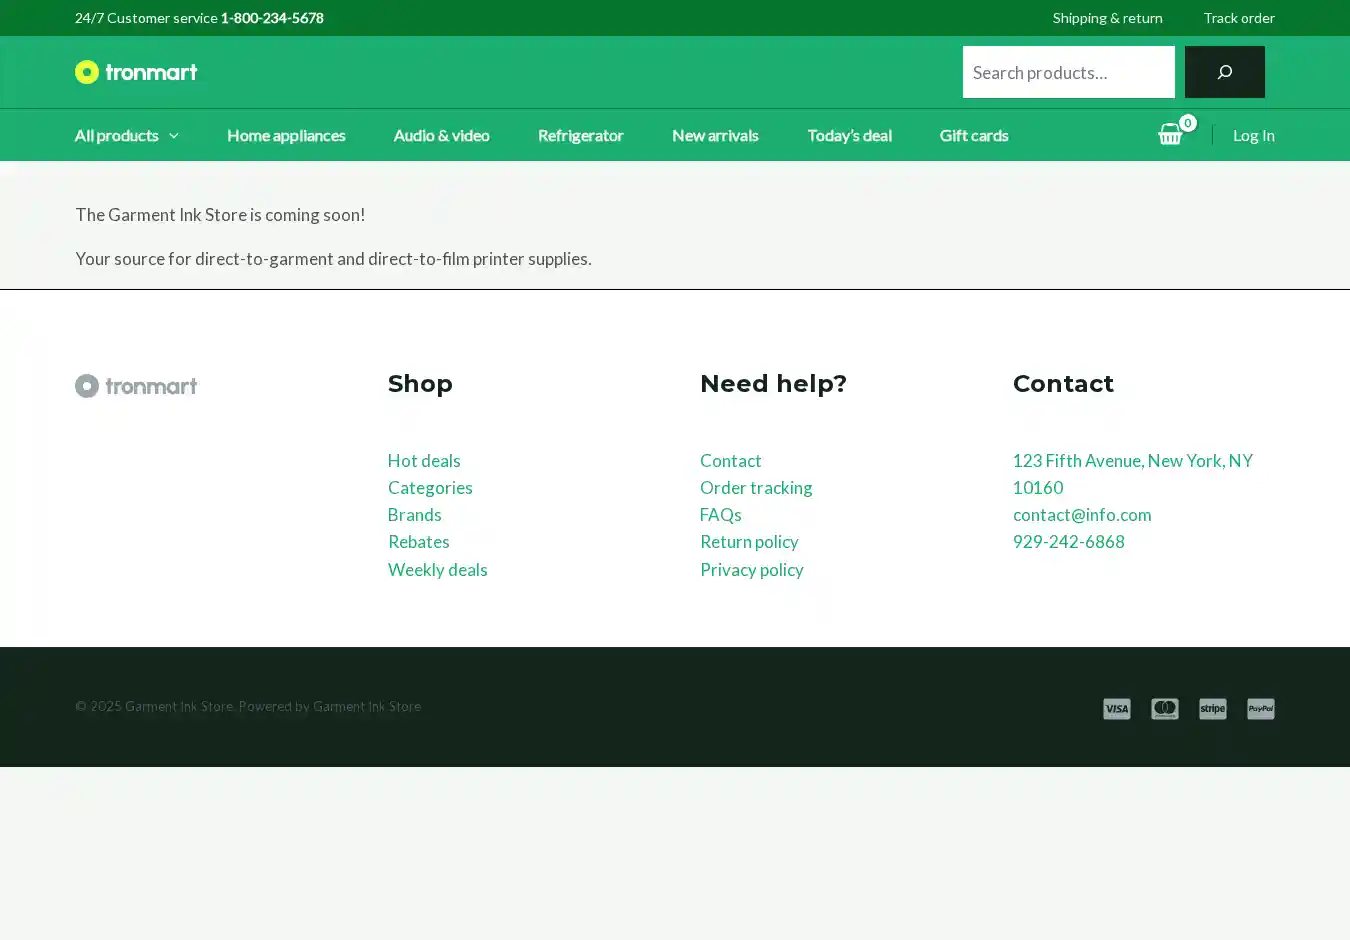Screen dimensions: 1350x940
Task: Open the shopping basket icon
Action: click(1170, 135)
